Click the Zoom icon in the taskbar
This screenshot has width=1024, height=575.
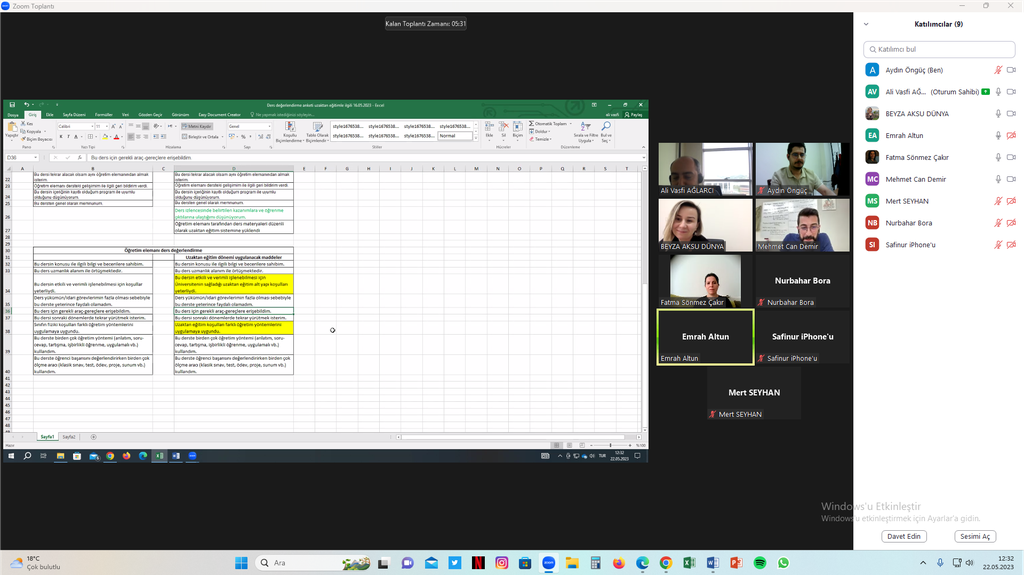(548, 563)
